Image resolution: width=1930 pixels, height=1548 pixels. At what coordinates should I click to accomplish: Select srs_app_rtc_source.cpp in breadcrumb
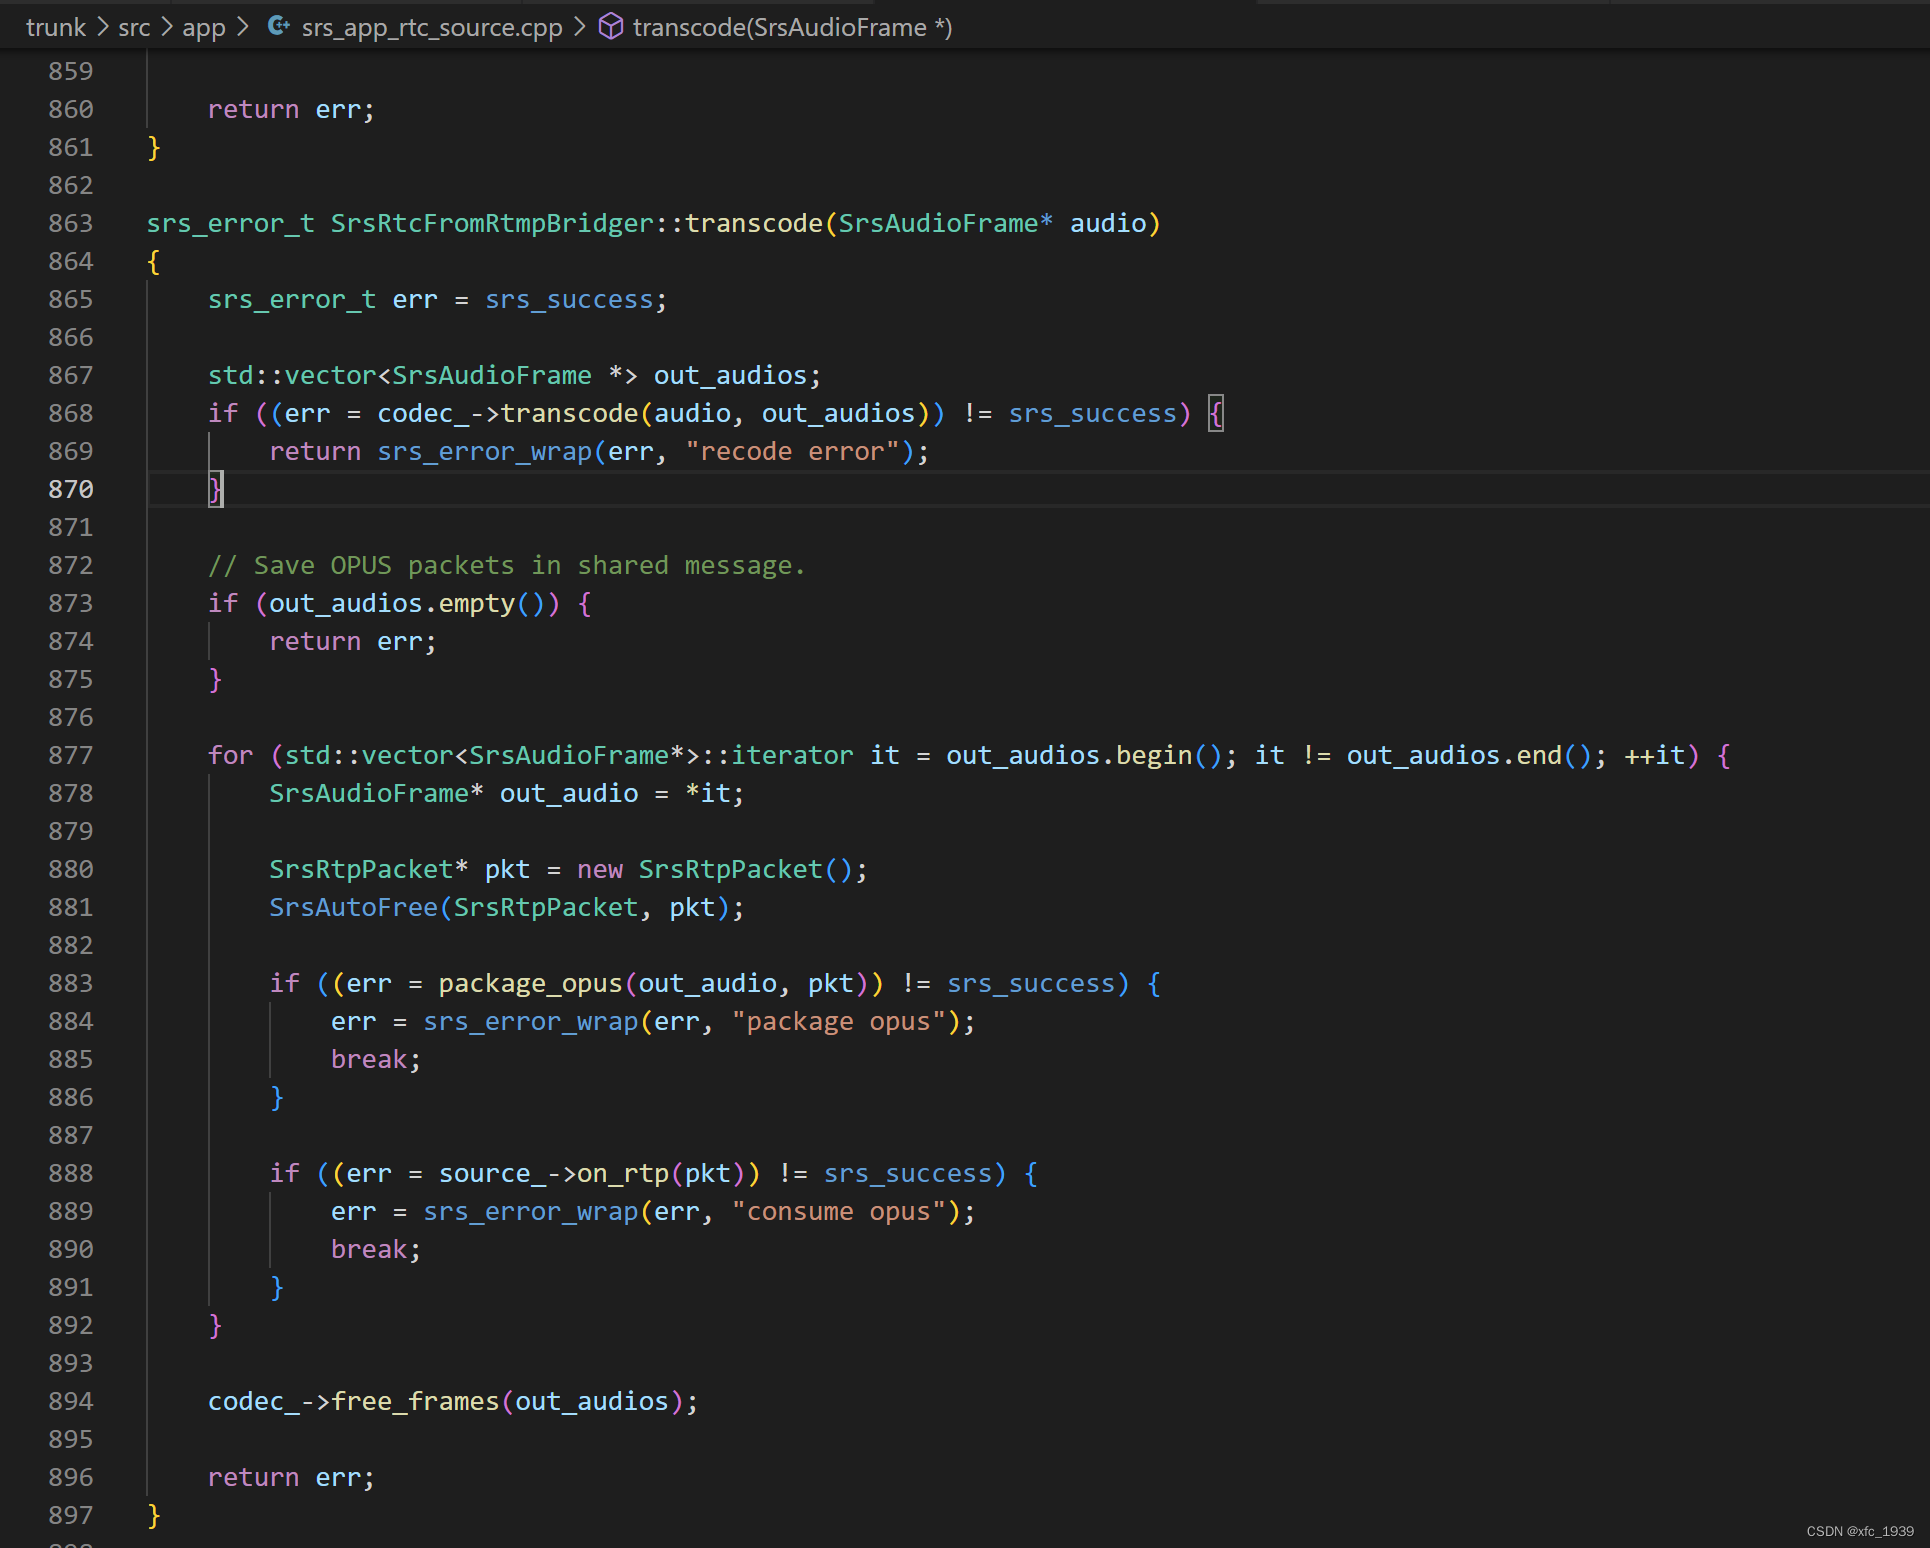click(x=431, y=27)
